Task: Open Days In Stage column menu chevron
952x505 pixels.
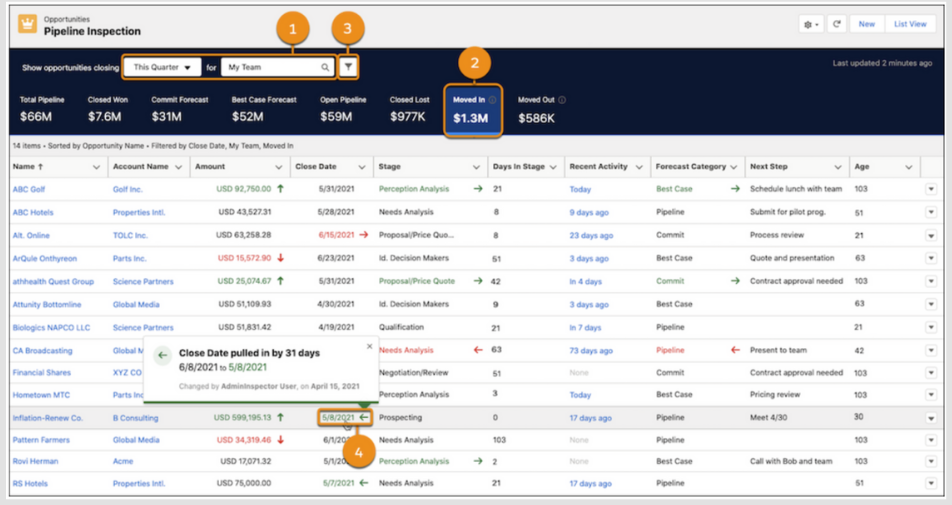Action: (x=553, y=167)
